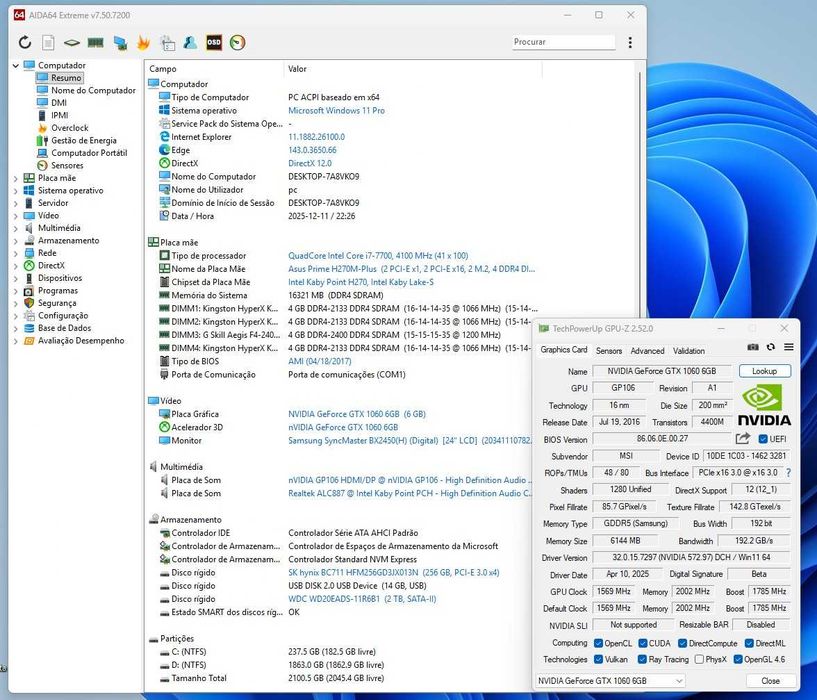Open the Asus Prime H270M-Plus link
This screenshot has width=817, height=700.
[x=412, y=269]
